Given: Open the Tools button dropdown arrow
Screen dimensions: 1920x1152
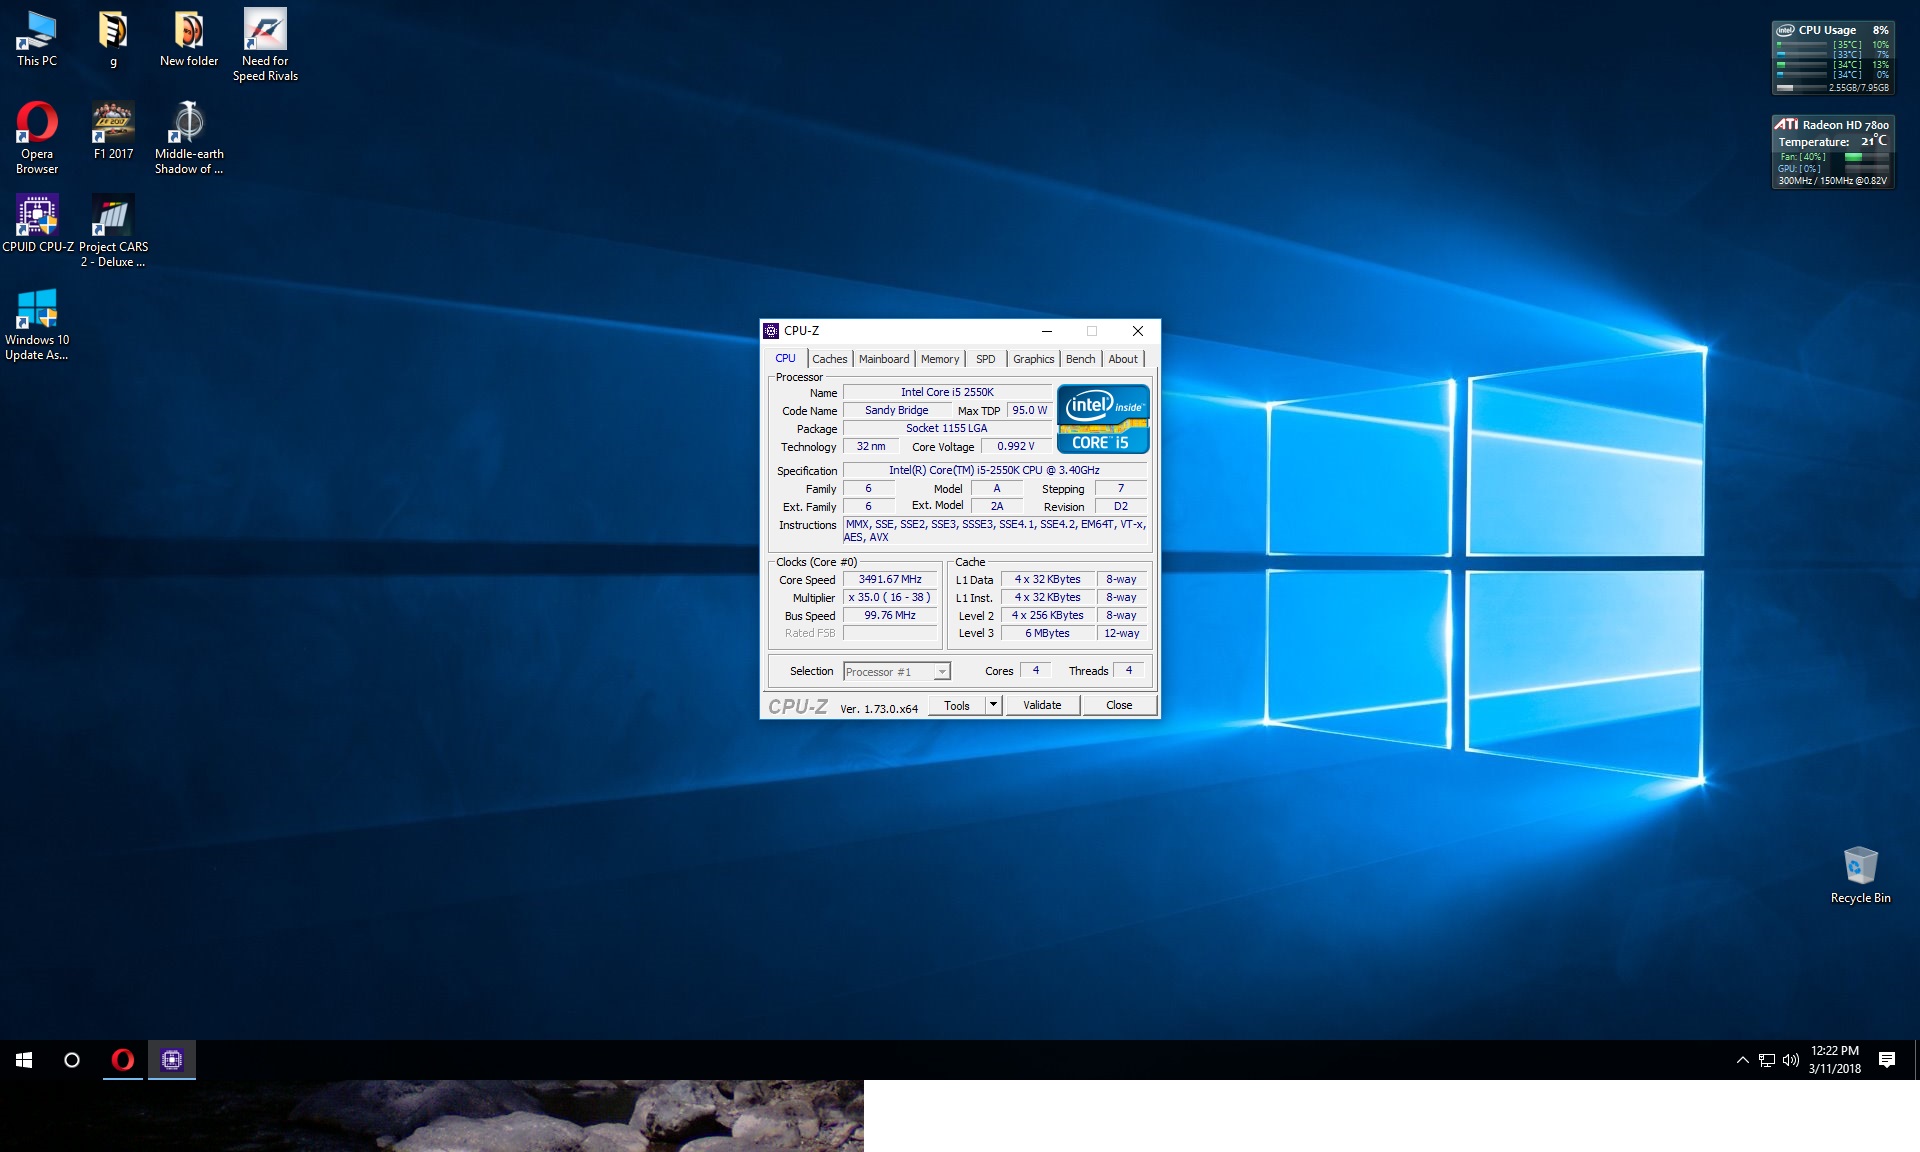Looking at the screenshot, I should (x=993, y=705).
